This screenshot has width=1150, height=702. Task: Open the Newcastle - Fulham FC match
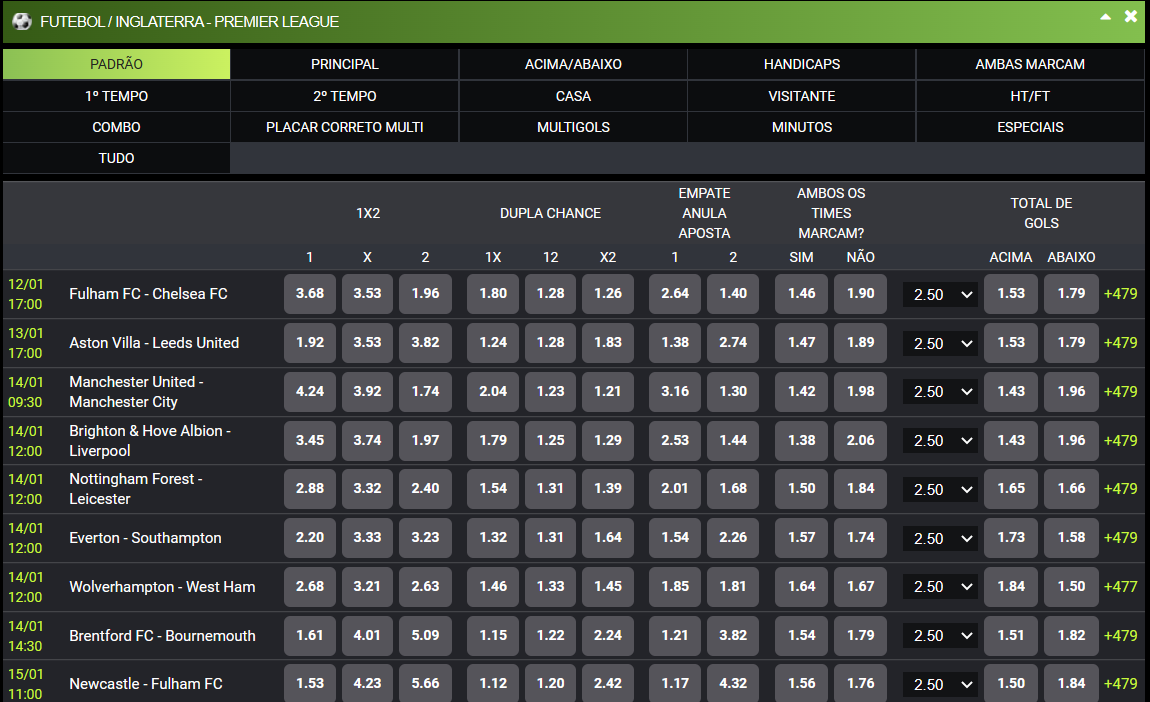[x=146, y=684]
